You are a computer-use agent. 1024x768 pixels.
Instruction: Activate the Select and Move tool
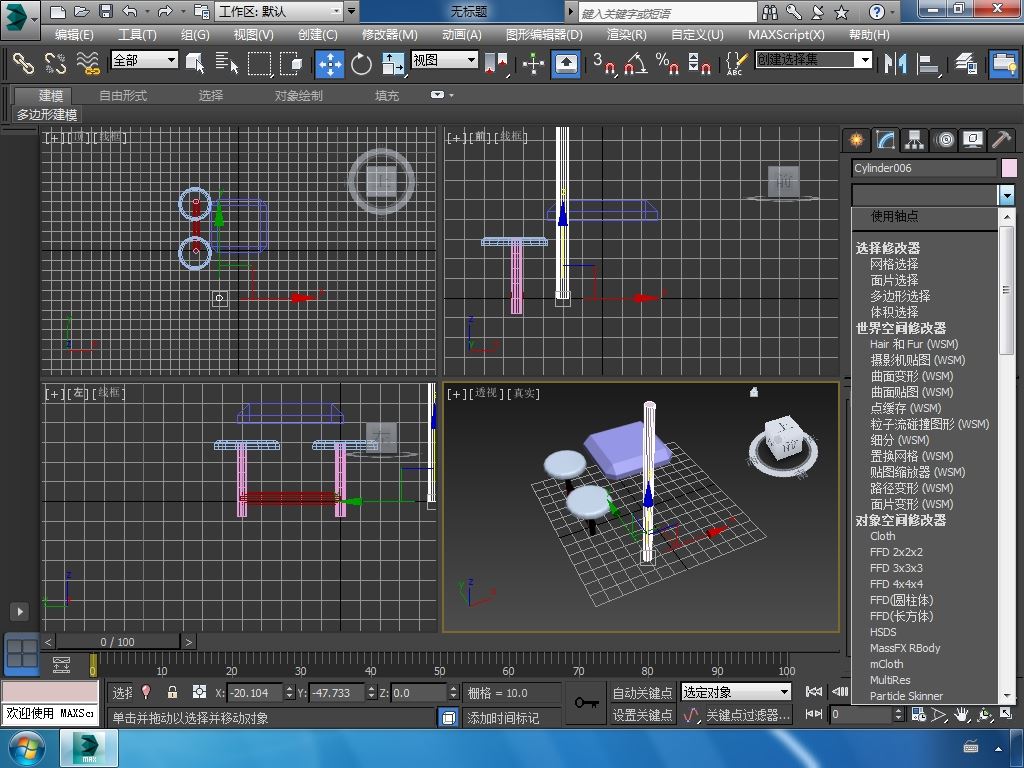coord(330,63)
